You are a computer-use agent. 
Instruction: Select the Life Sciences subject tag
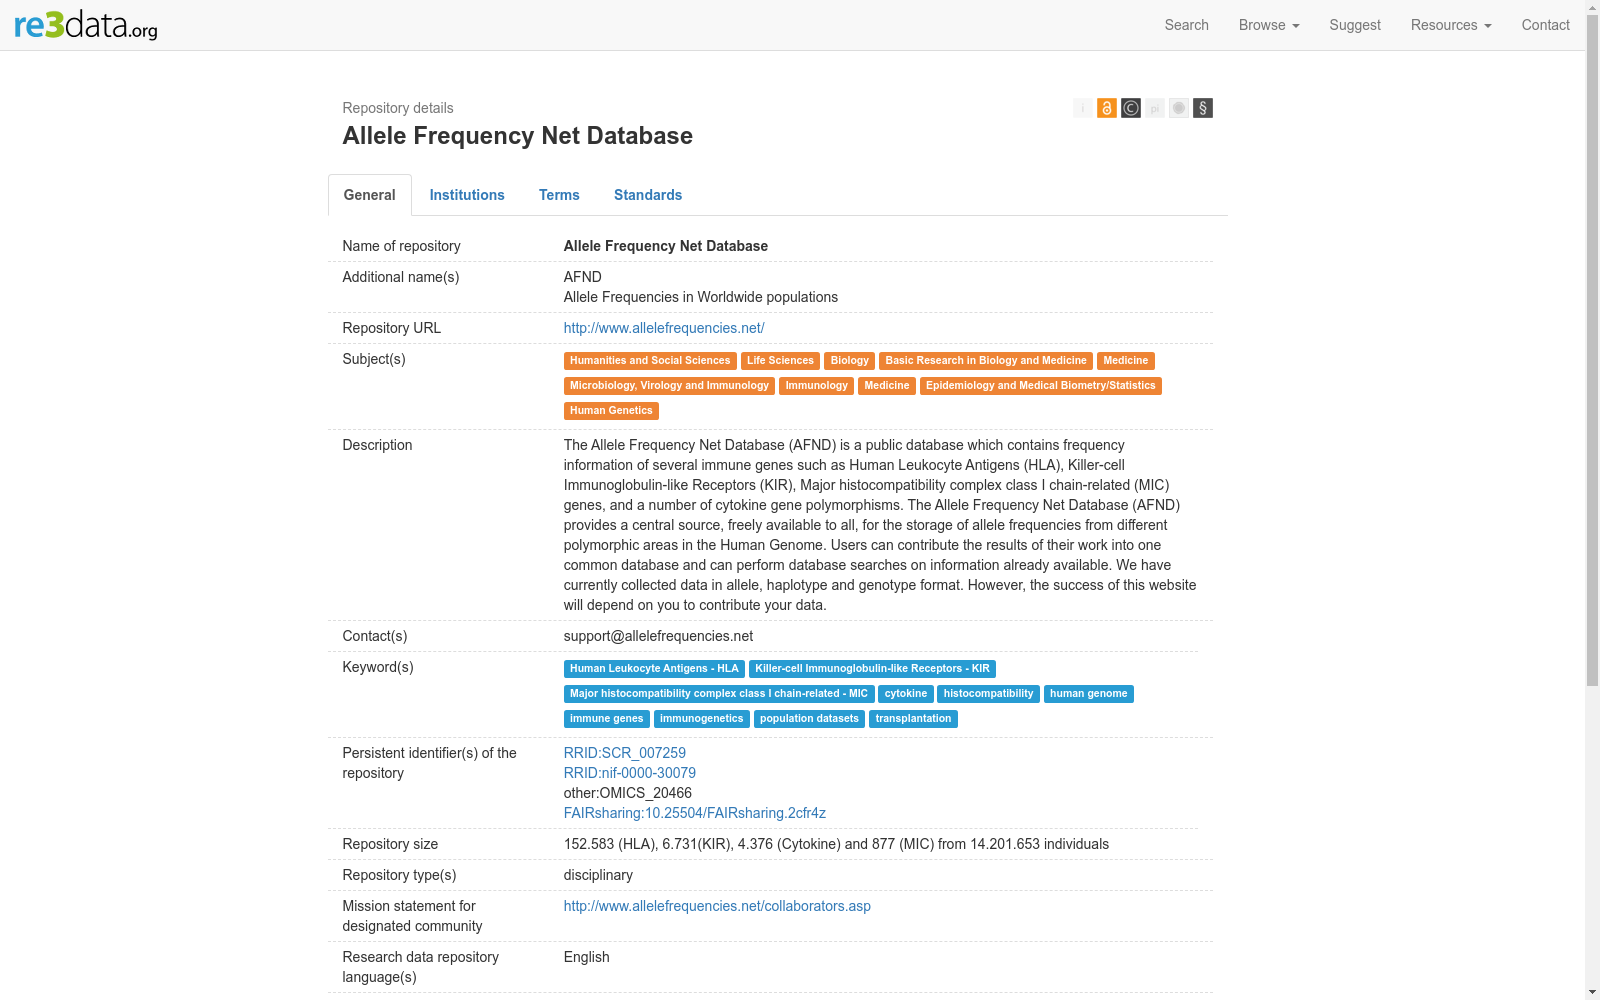click(x=780, y=361)
